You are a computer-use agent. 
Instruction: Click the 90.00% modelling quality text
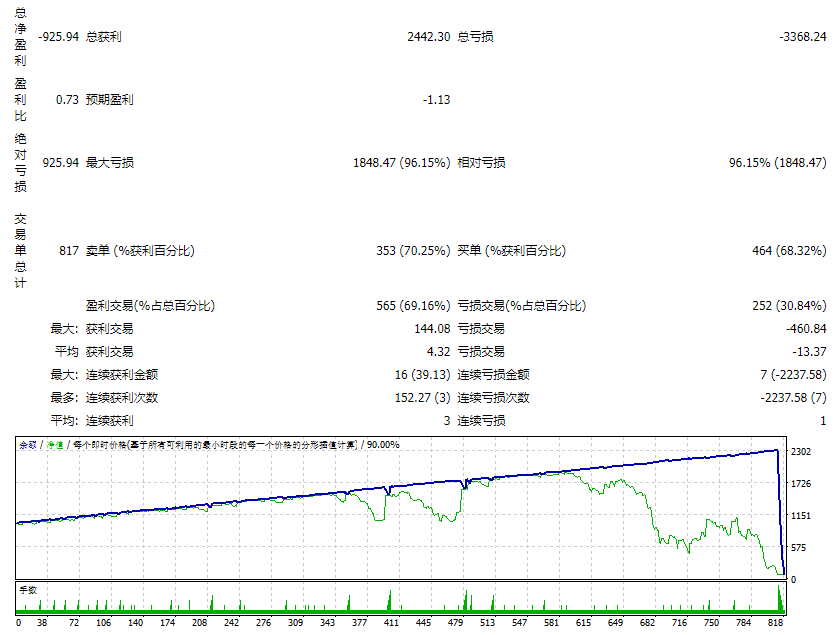[x=383, y=445]
